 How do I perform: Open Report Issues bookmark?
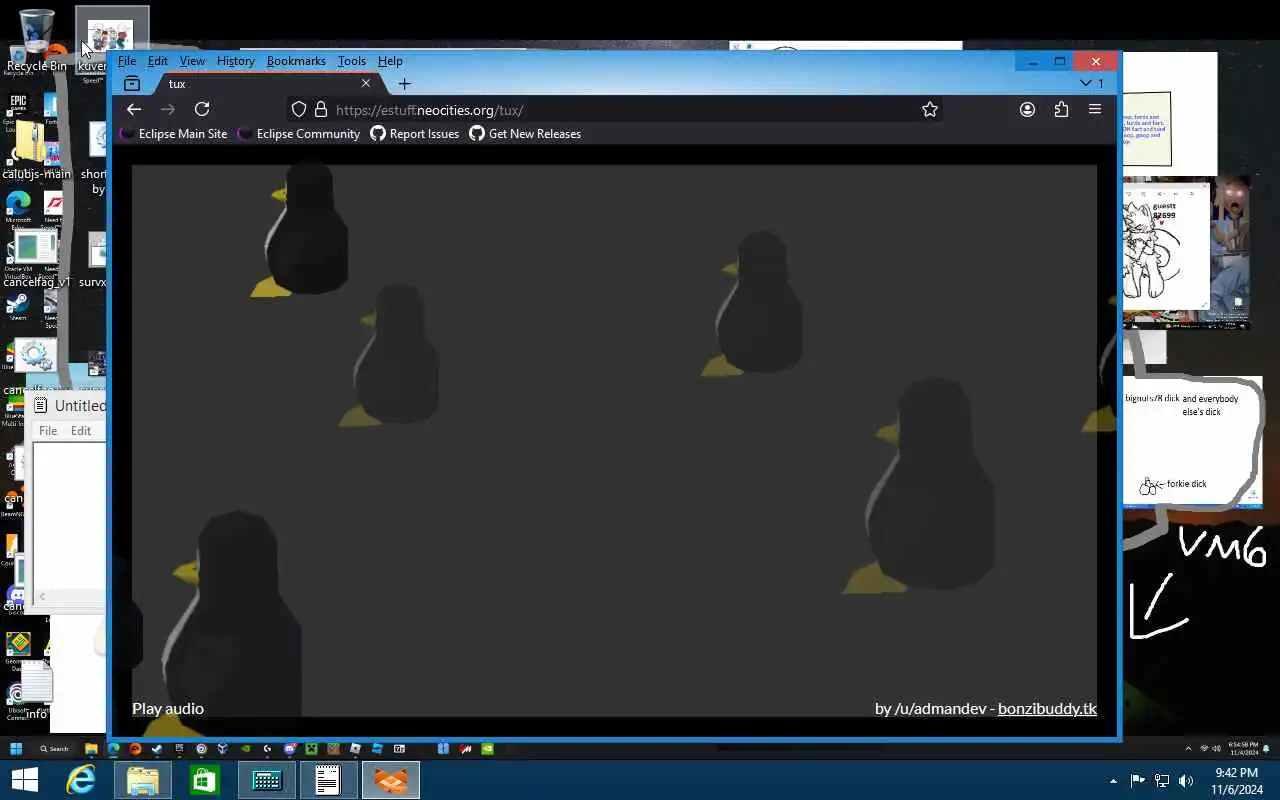click(x=415, y=134)
